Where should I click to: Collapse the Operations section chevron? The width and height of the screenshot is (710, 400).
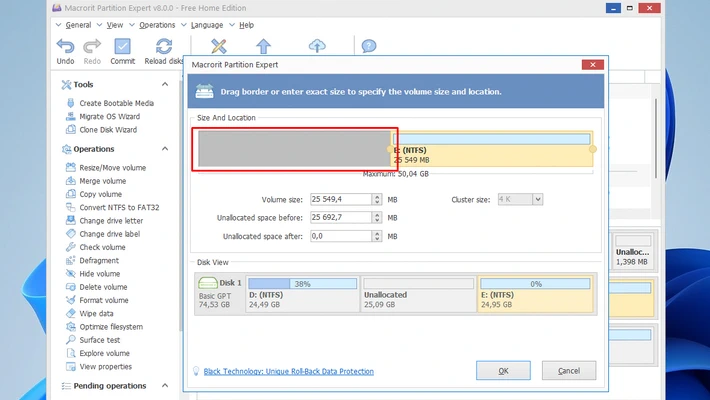point(165,149)
